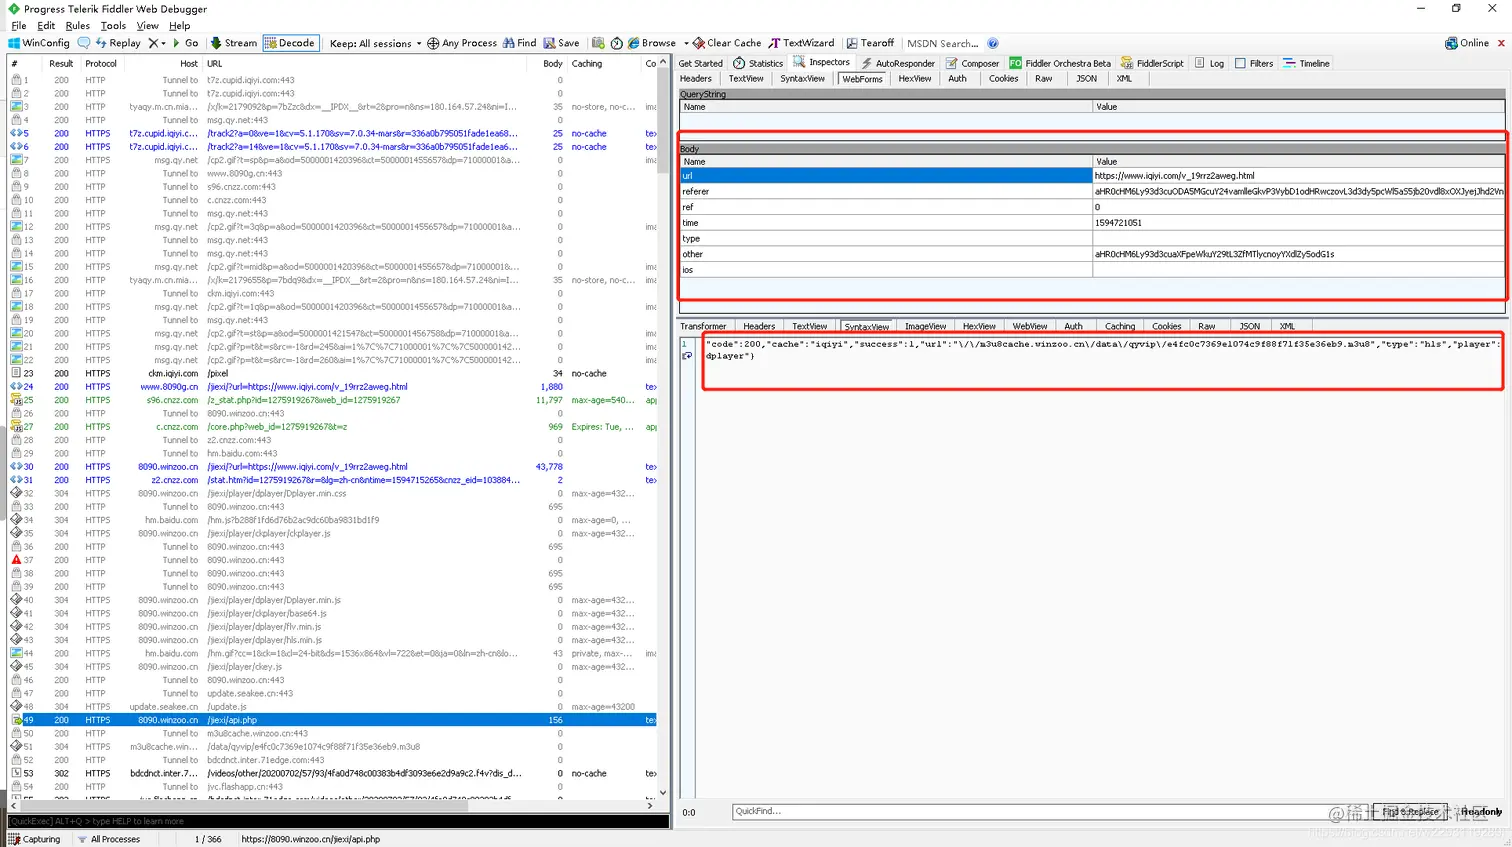Open the Edit menu

[46, 26]
